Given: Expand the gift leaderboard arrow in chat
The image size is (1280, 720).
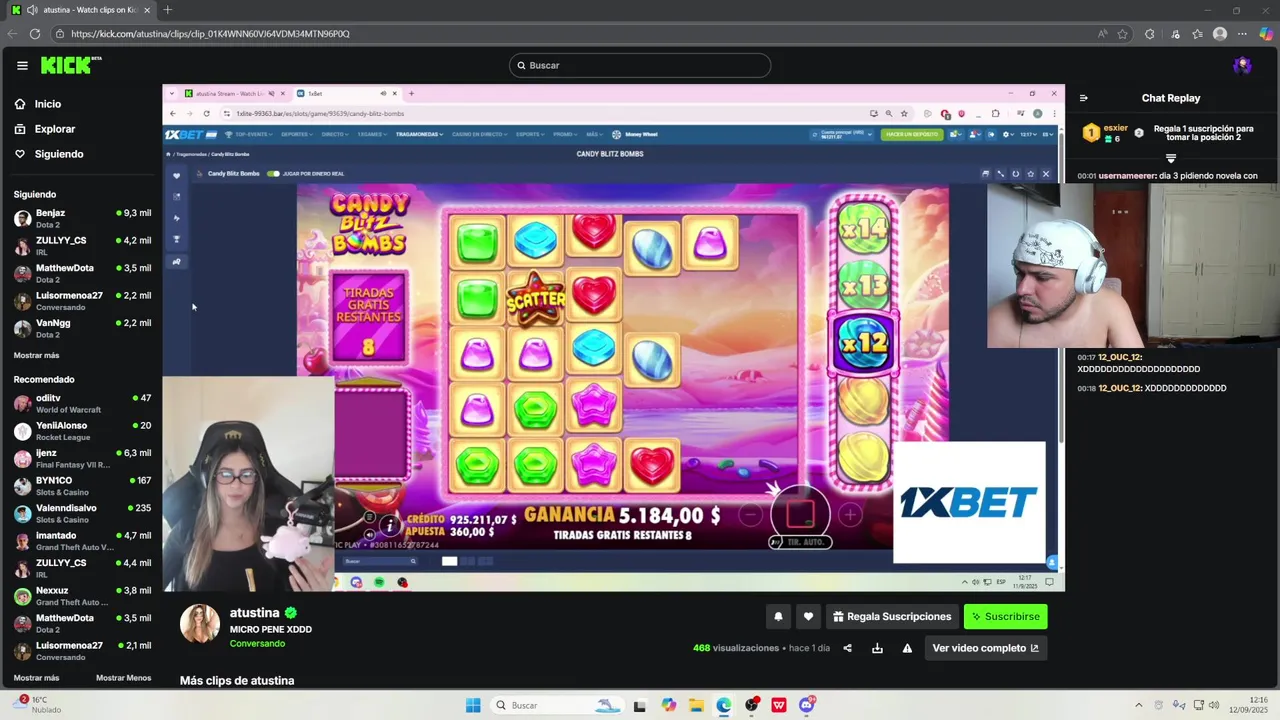Looking at the screenshot, I should [x=1170, y=159].
